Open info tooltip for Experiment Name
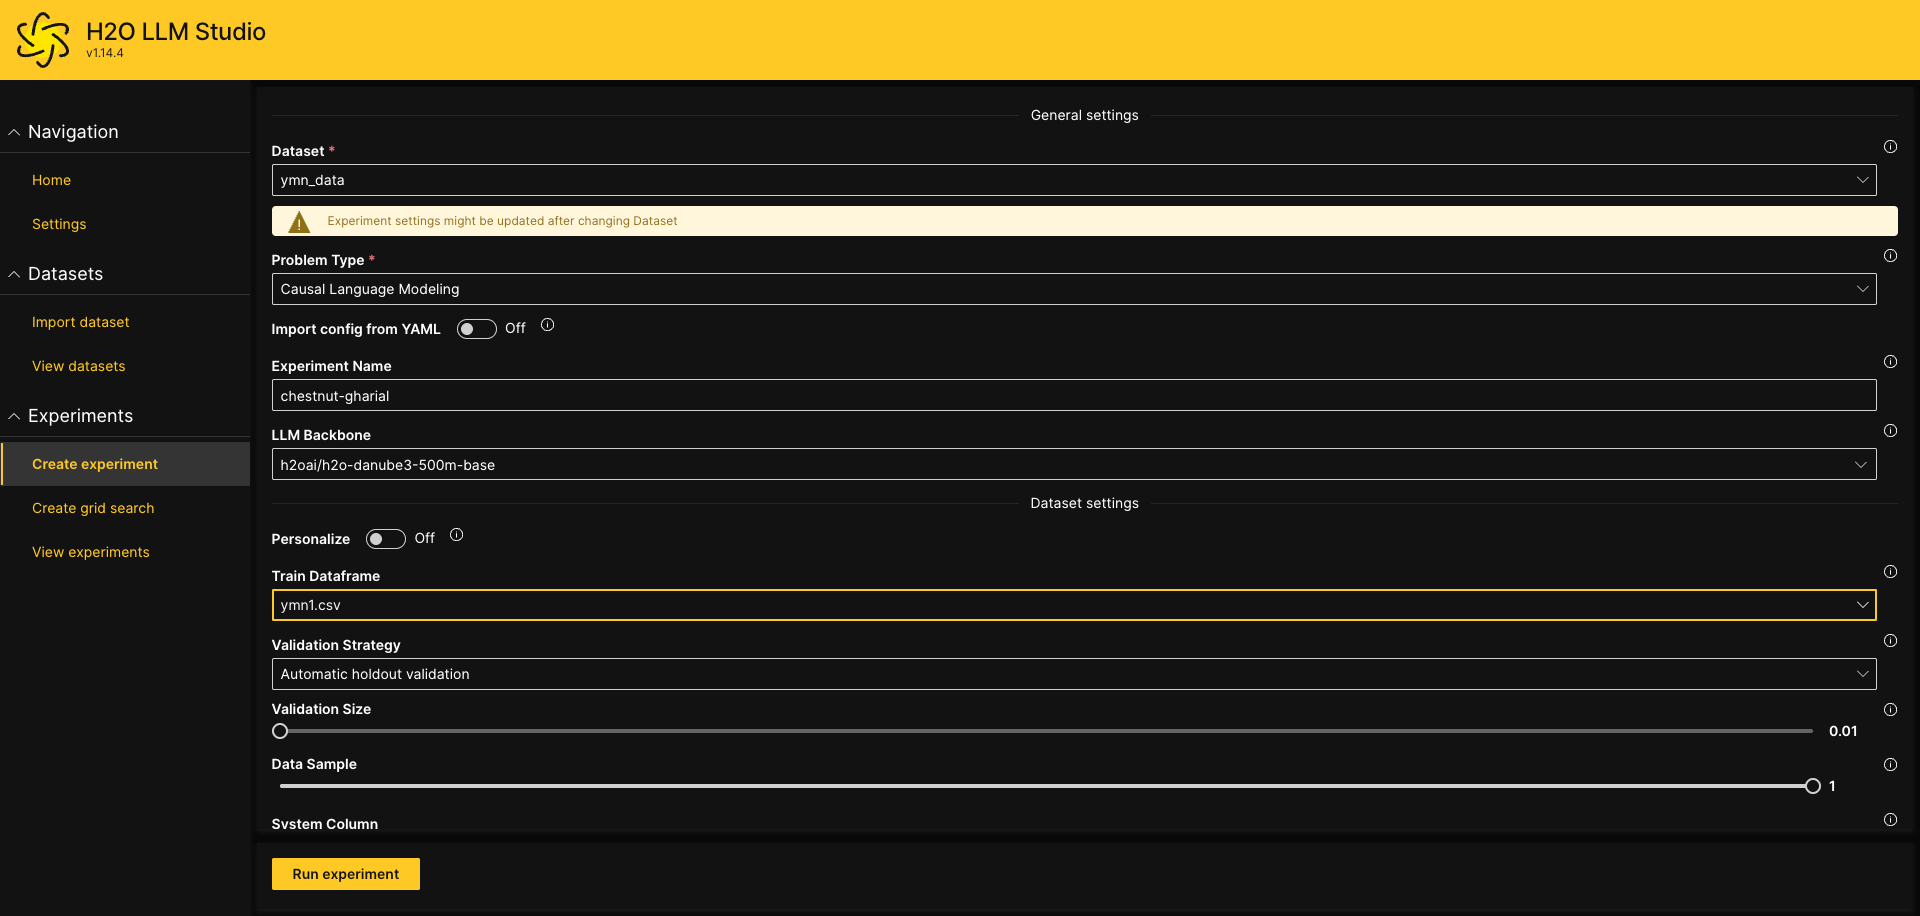Screen dimensions: 1920x916 click(x=1890, y=362)
